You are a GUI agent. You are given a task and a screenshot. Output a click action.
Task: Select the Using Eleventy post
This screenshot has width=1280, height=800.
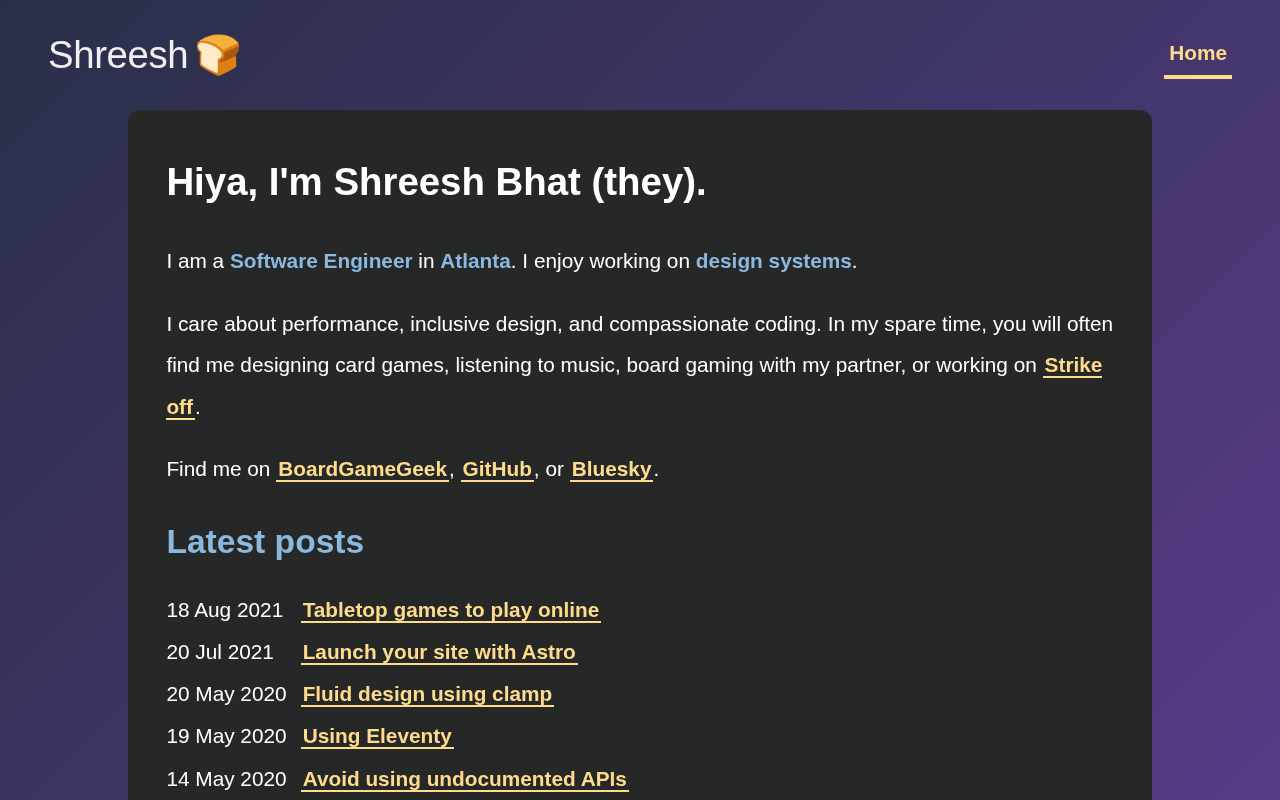click(377, 736)
